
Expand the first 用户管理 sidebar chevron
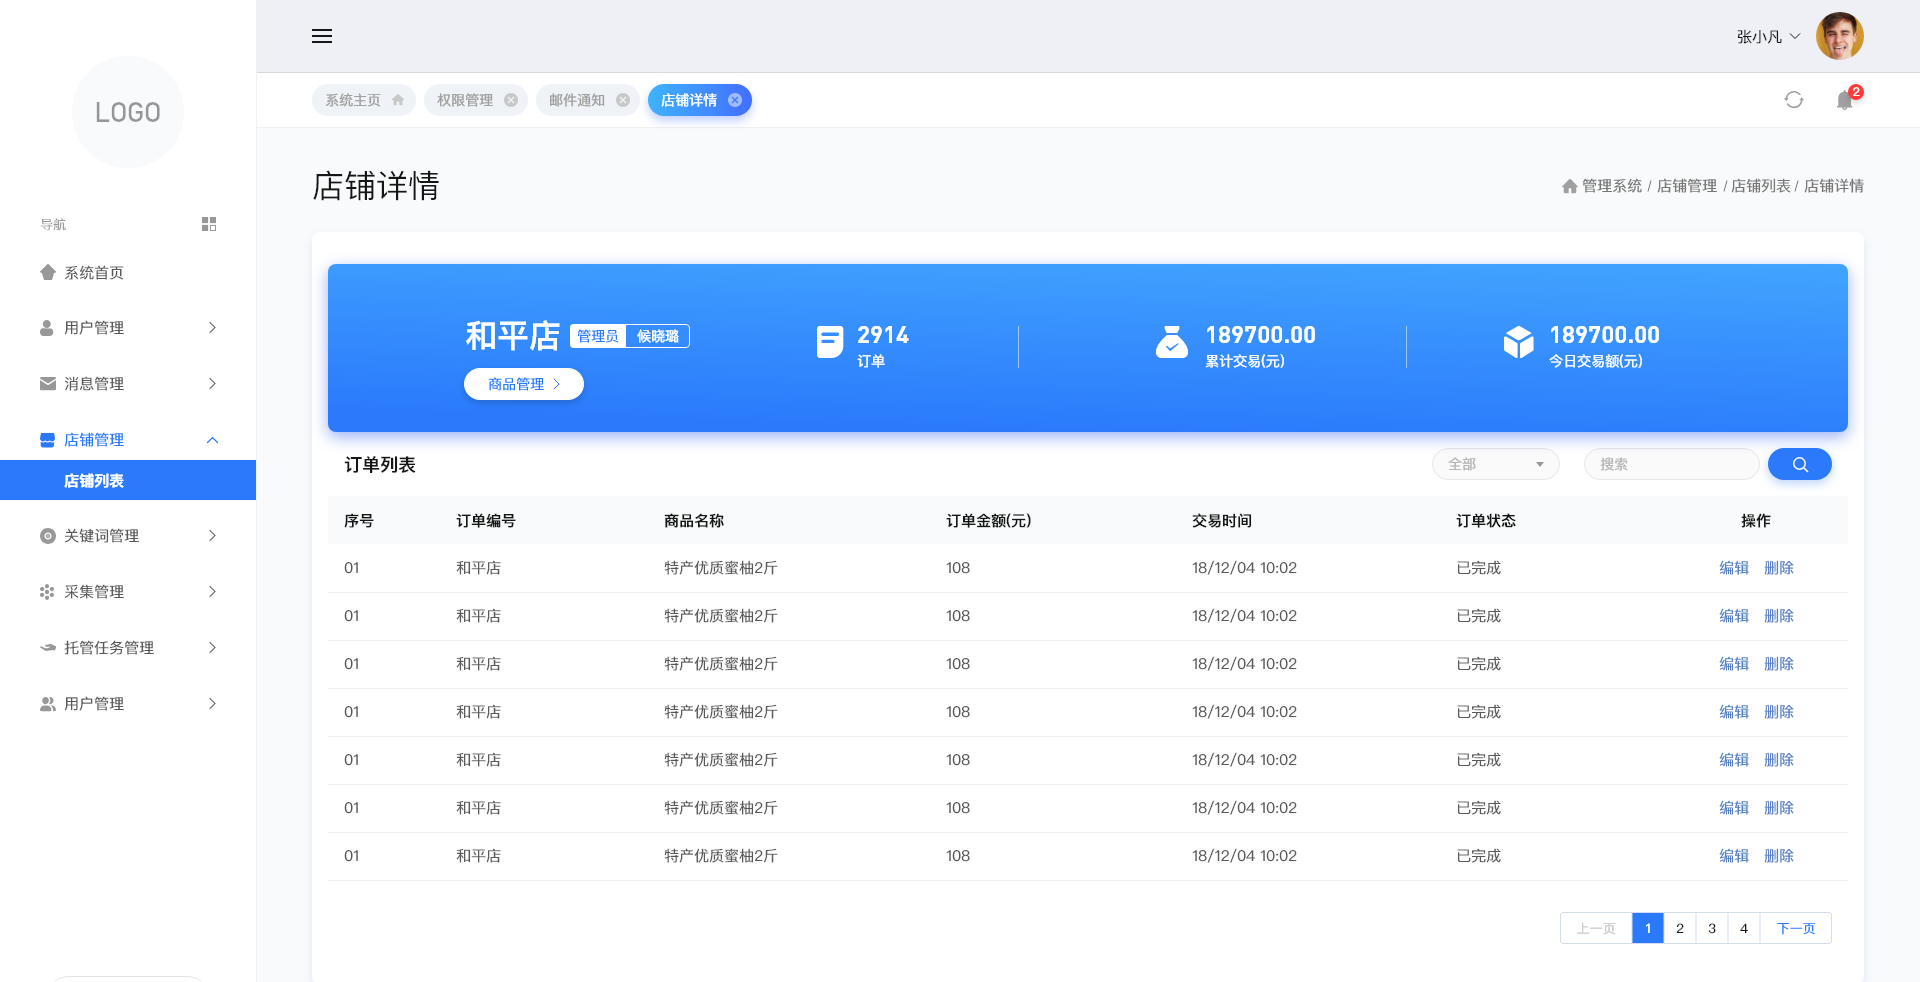(x=212, y=328)
